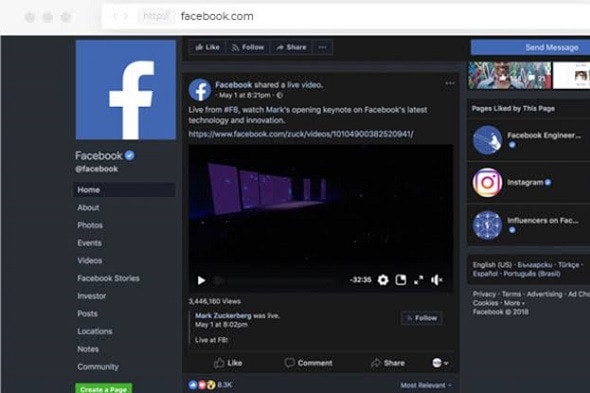The image size is (590, 393).
Task: Open Locations section in sidebar
Action: (95, 331)
